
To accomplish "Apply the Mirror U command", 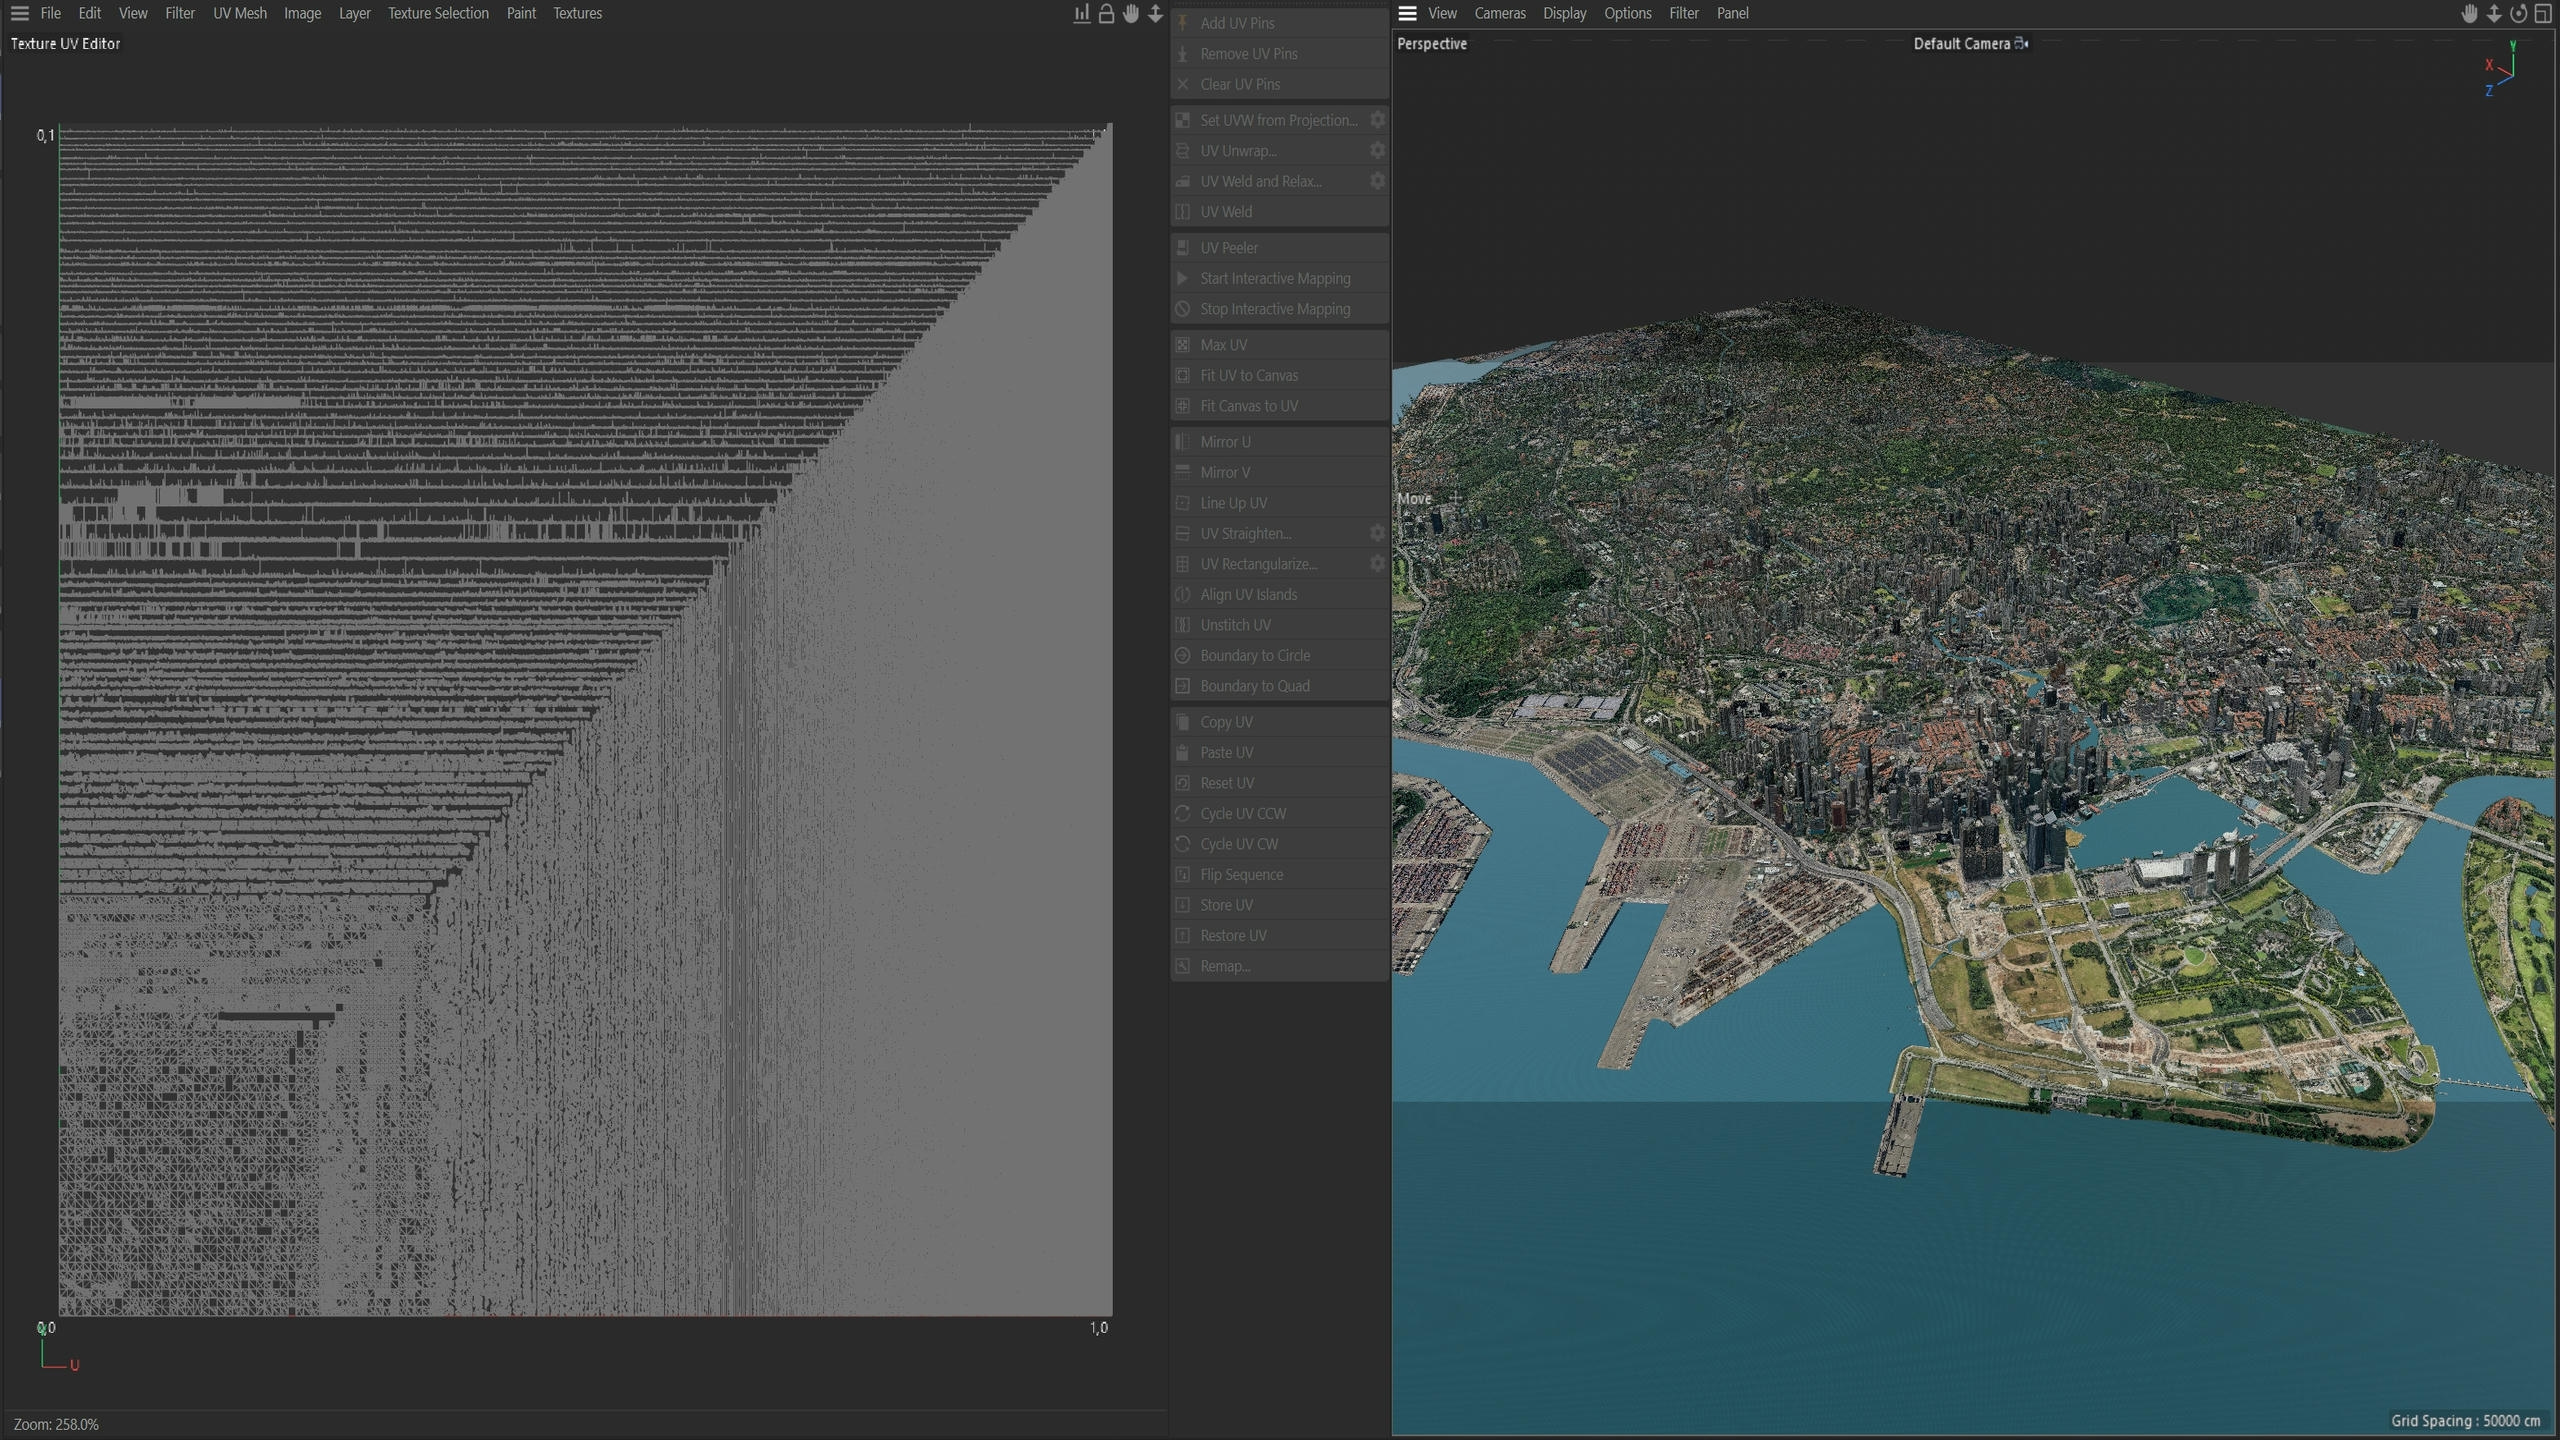I will (x=1280, y=442).
